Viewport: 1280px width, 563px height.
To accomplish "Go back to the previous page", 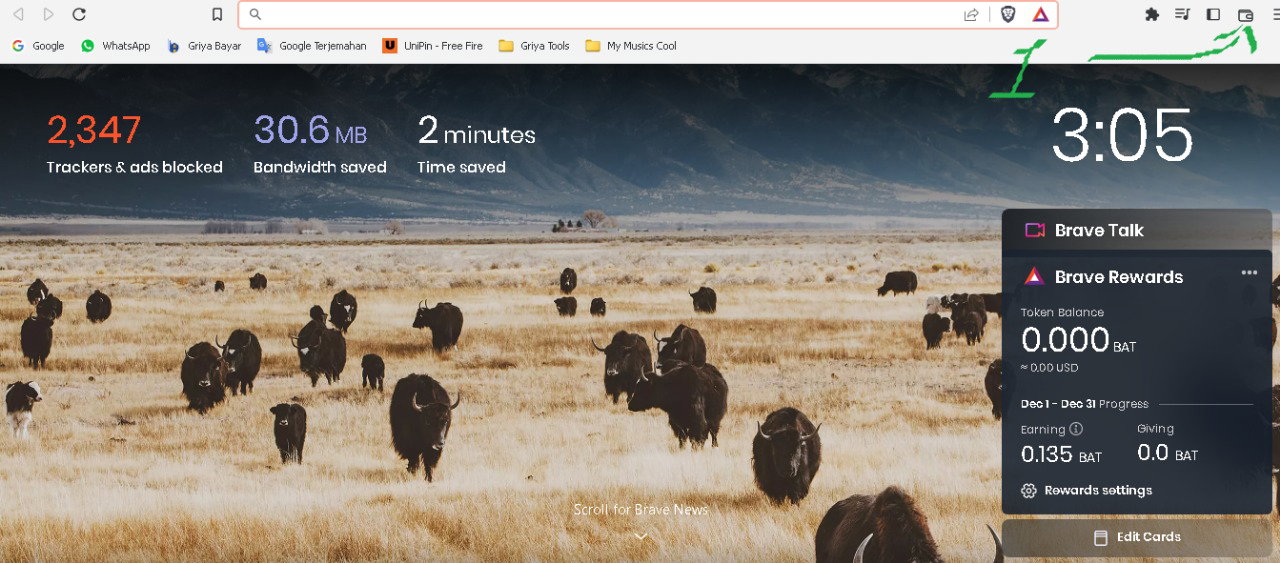I will point(18,14).
